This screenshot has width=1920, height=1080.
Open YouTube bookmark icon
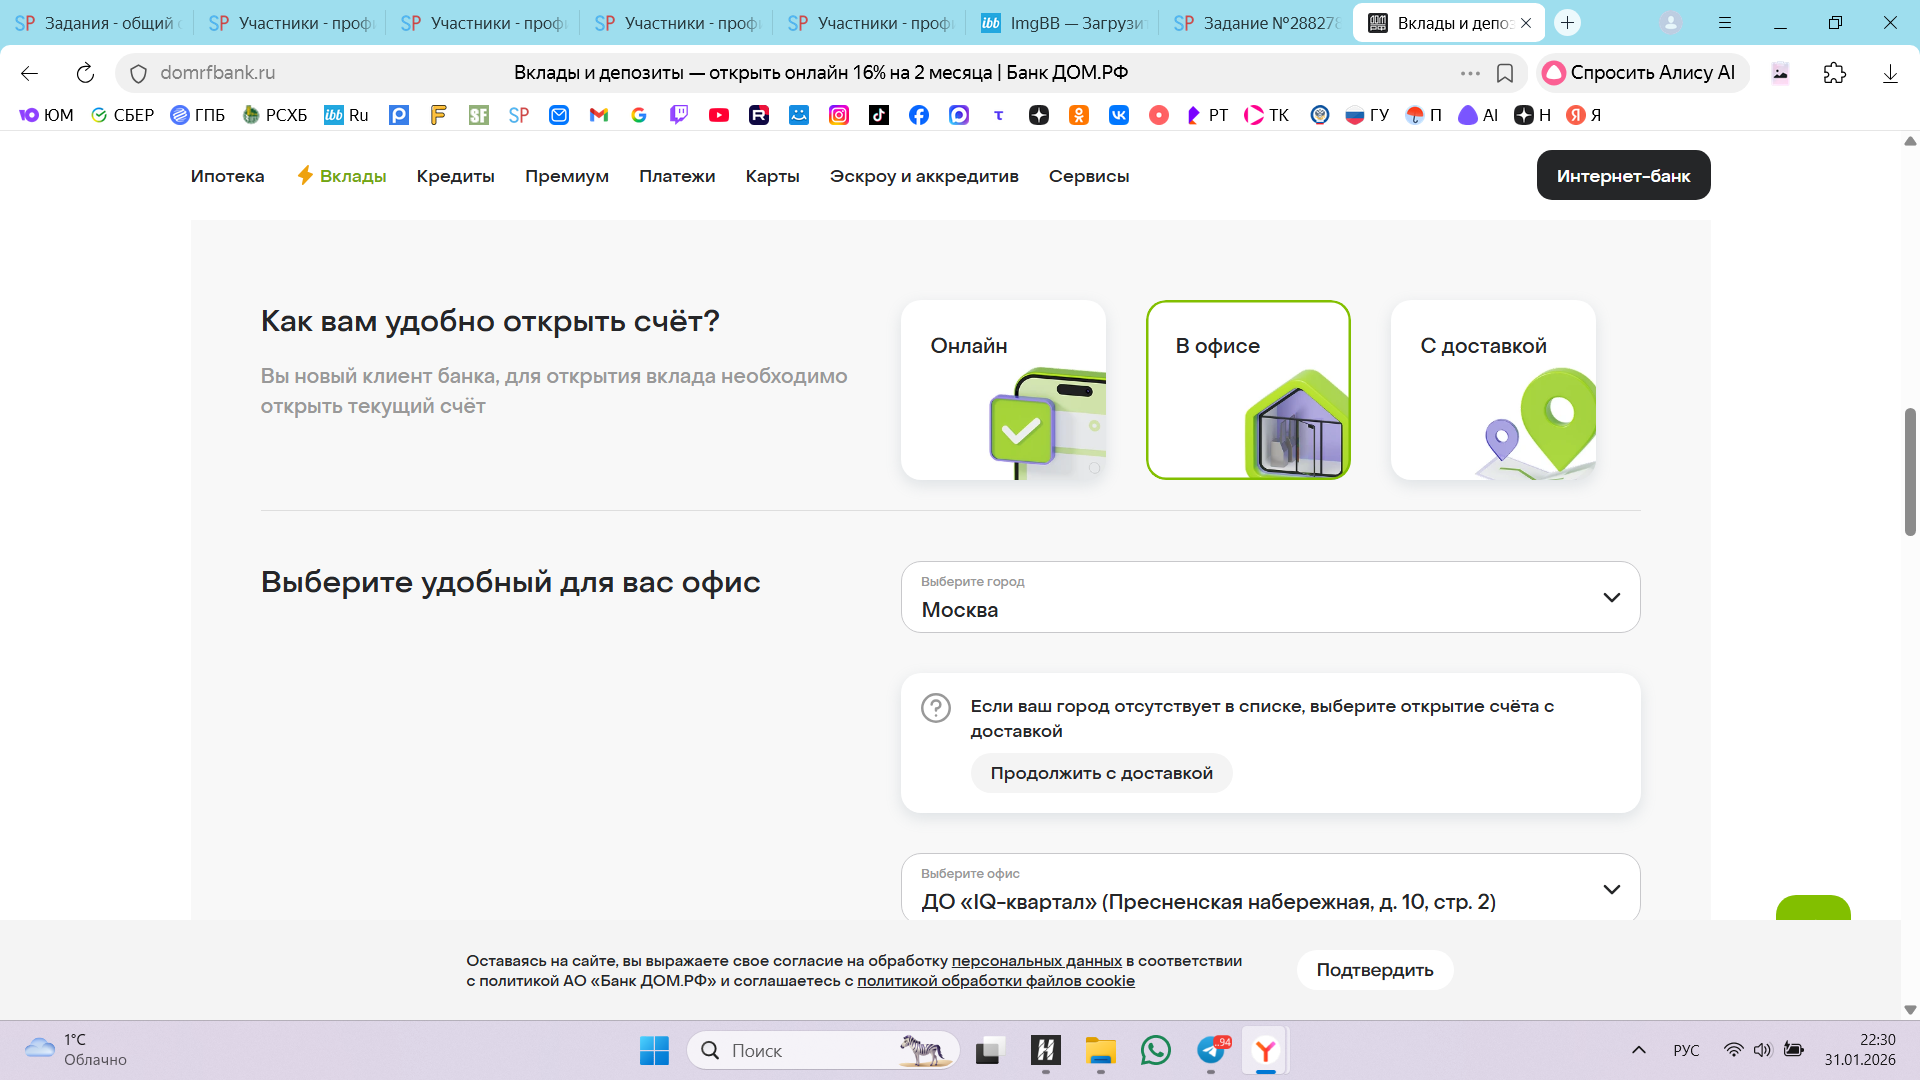coord(718,115)
